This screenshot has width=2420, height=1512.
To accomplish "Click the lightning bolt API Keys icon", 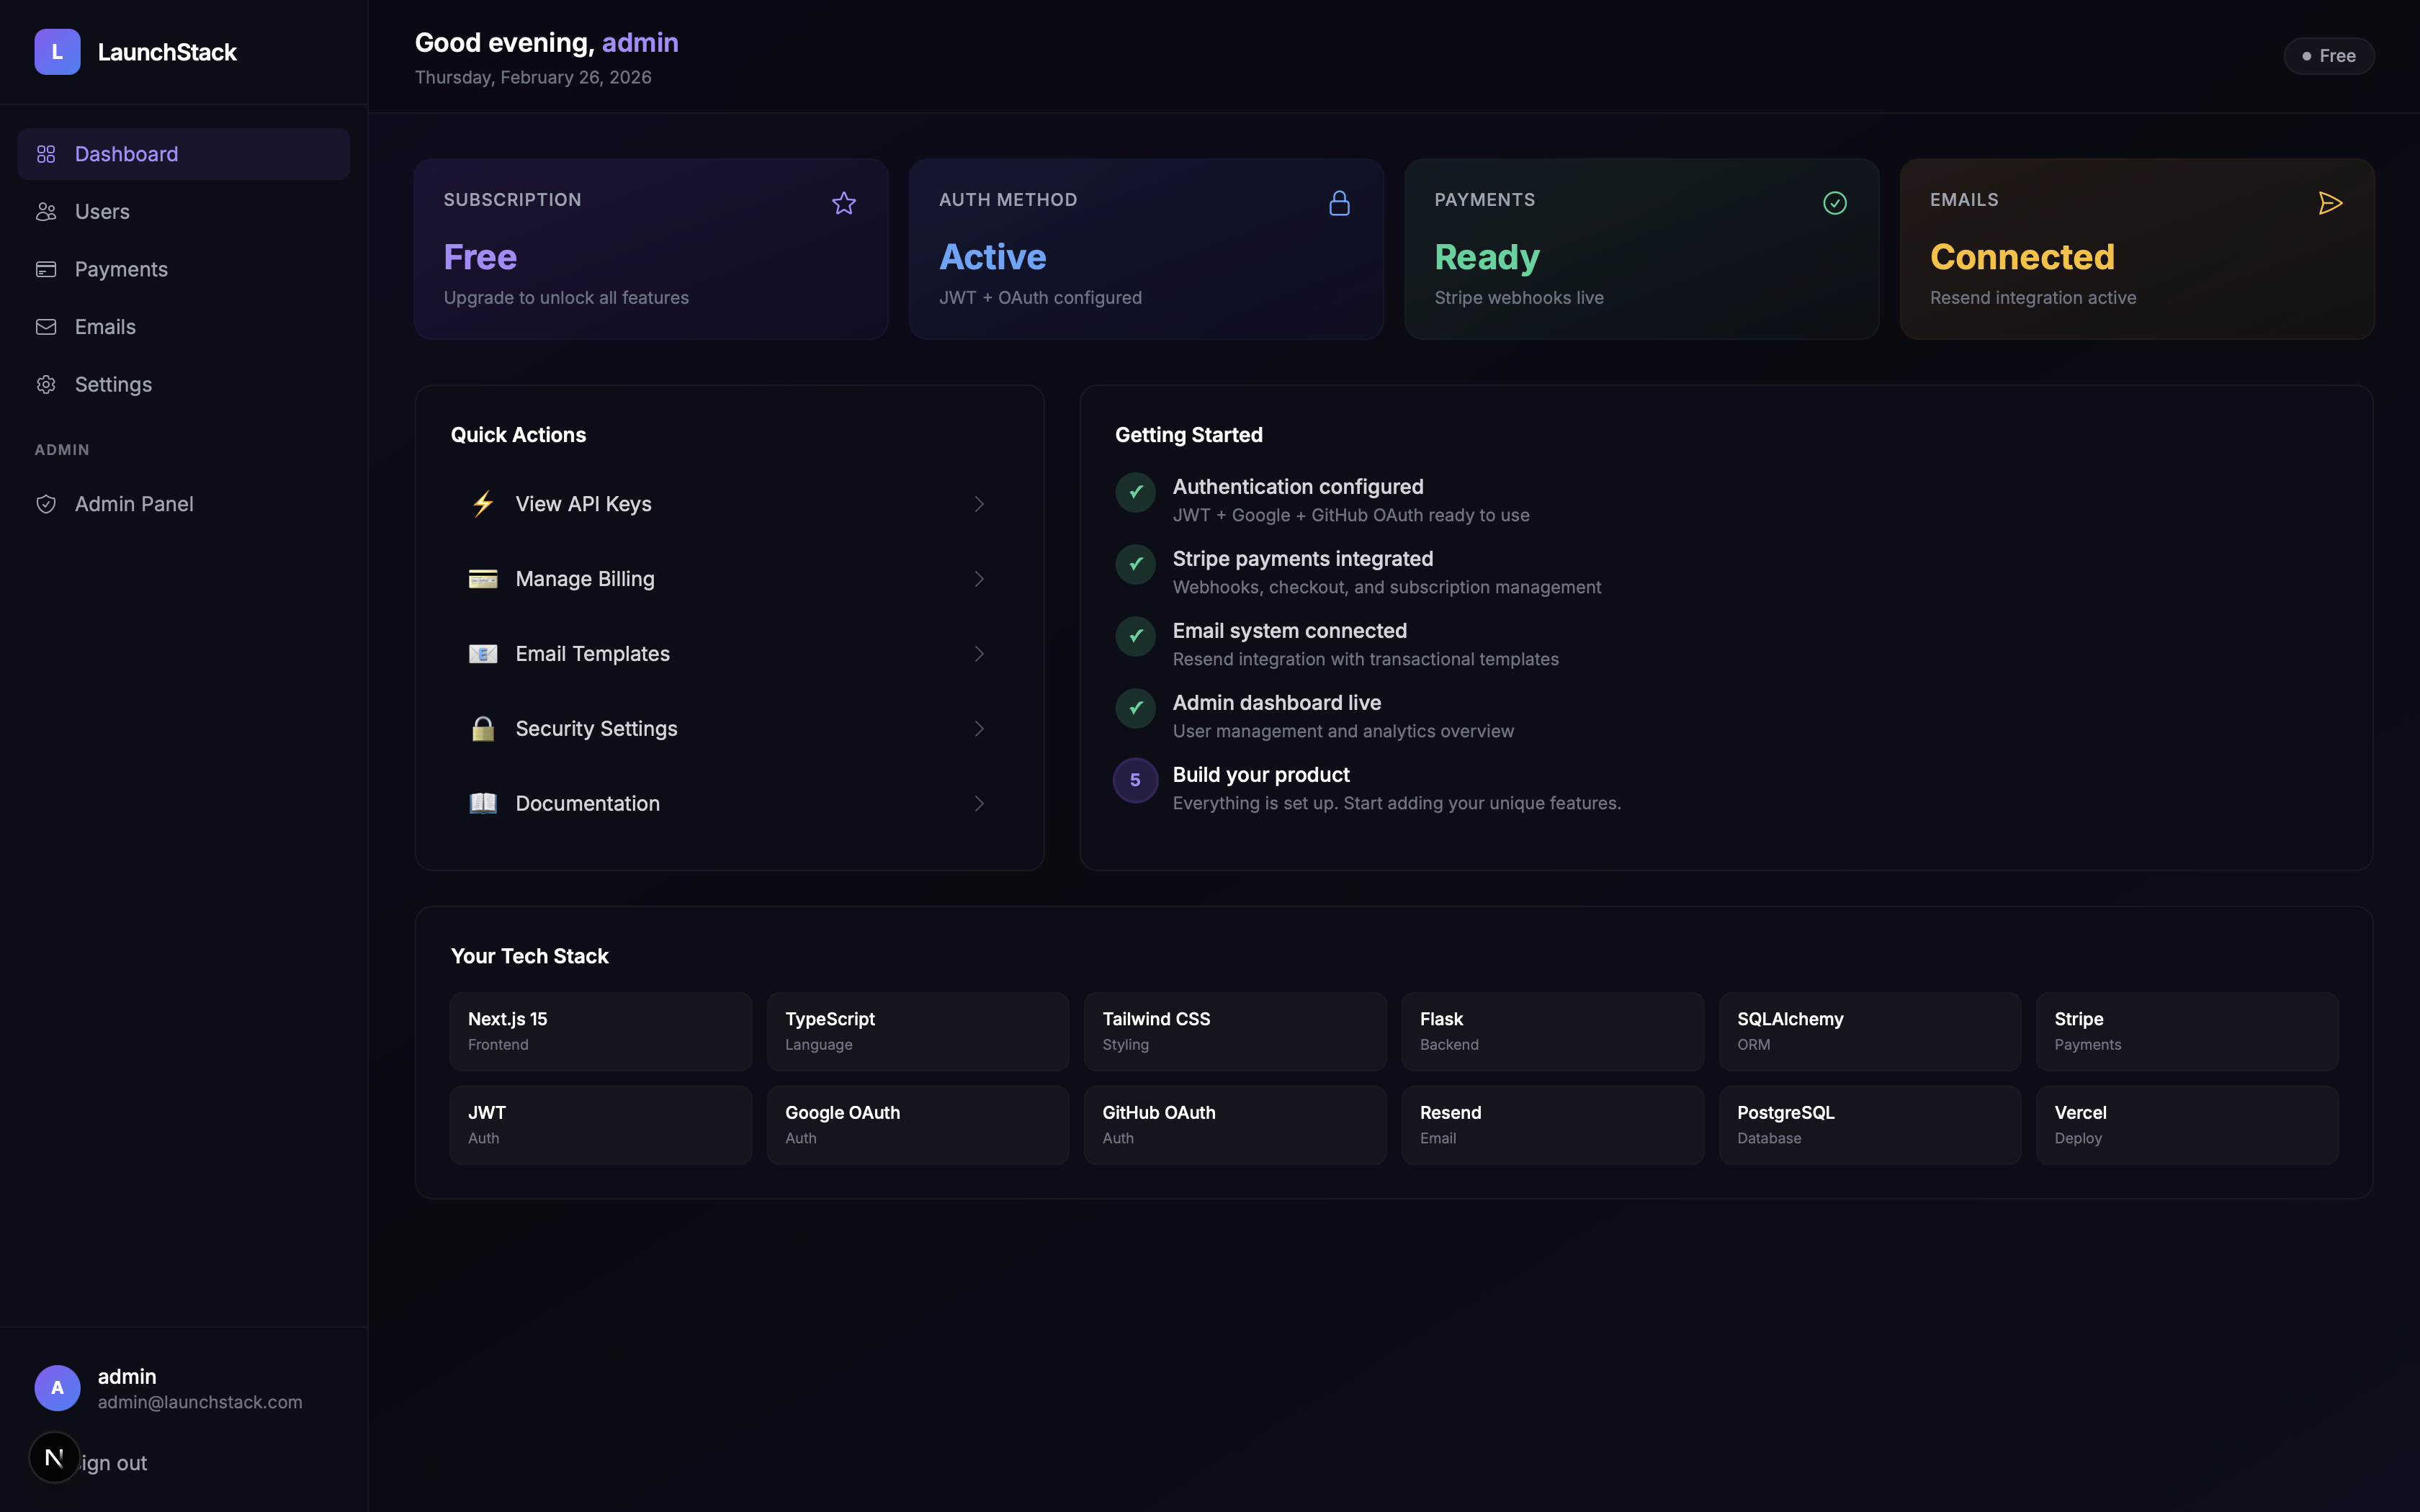I will coord(483,504).
